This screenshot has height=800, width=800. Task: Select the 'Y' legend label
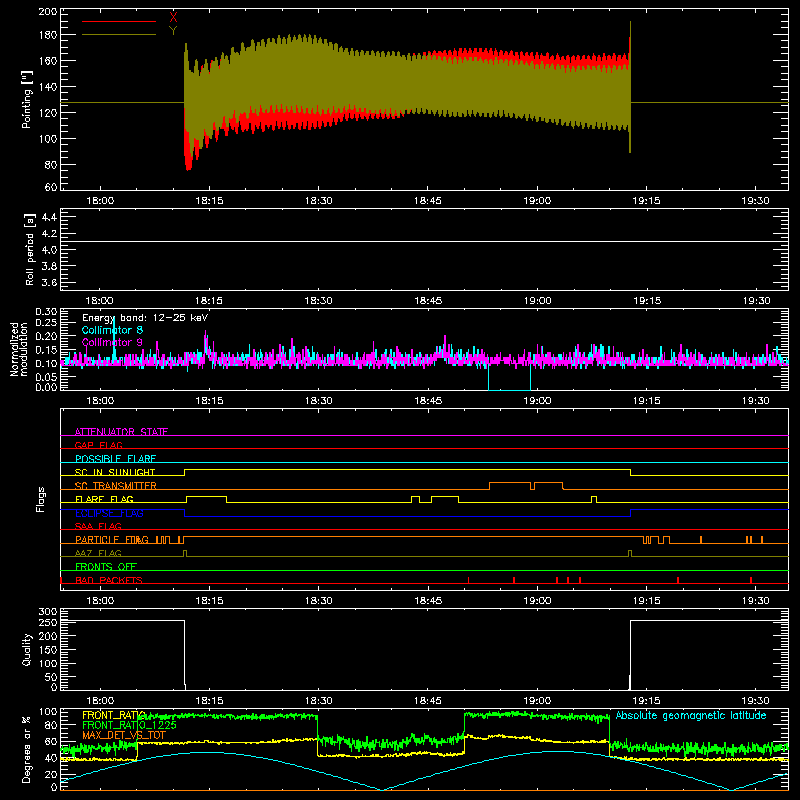click(173, 31)
